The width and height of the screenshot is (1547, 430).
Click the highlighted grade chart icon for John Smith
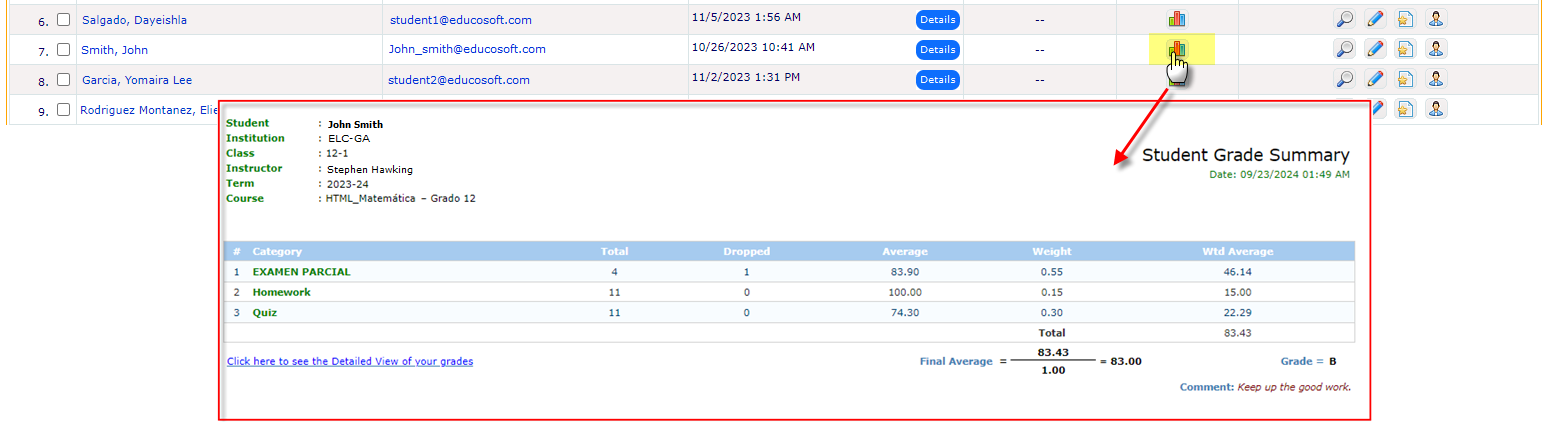coord(1176,49)
